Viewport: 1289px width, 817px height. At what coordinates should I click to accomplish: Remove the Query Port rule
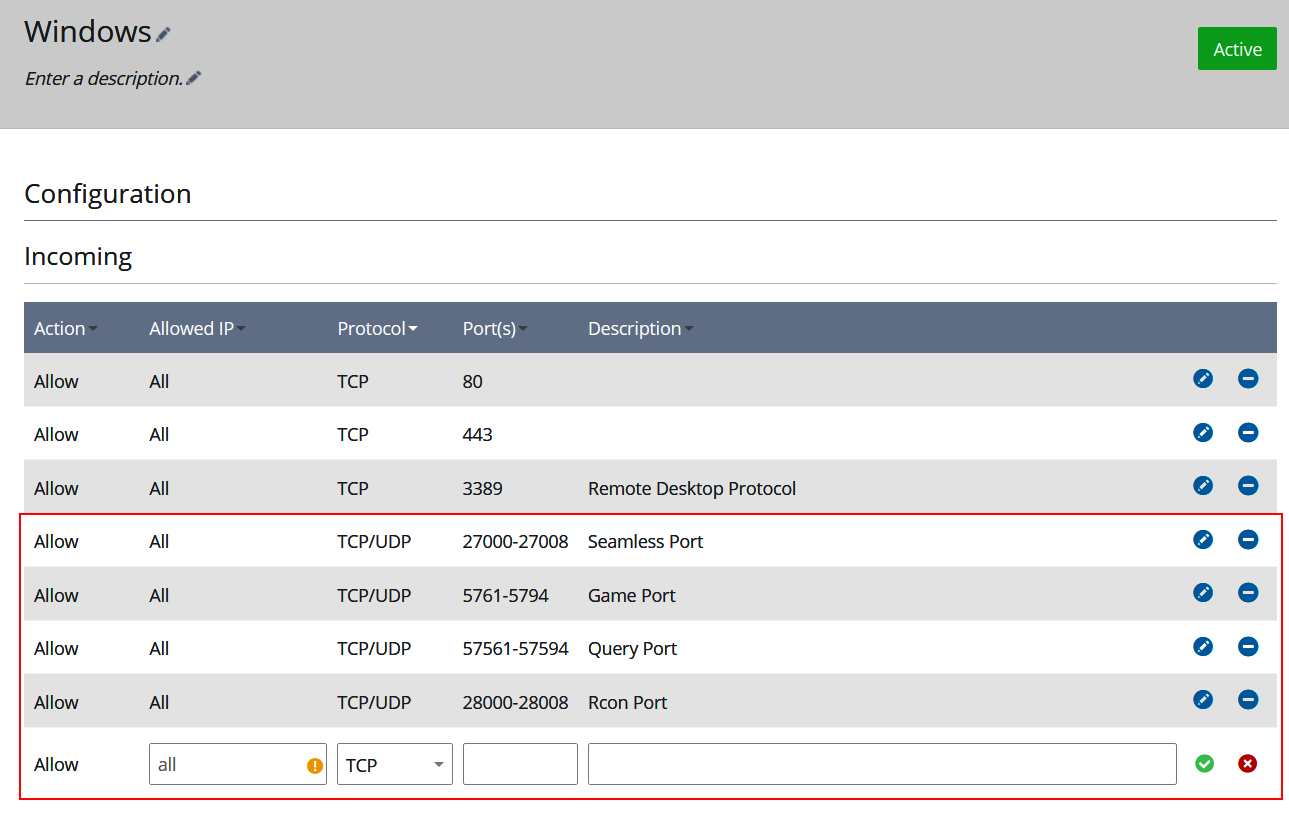click(1248, 646)
